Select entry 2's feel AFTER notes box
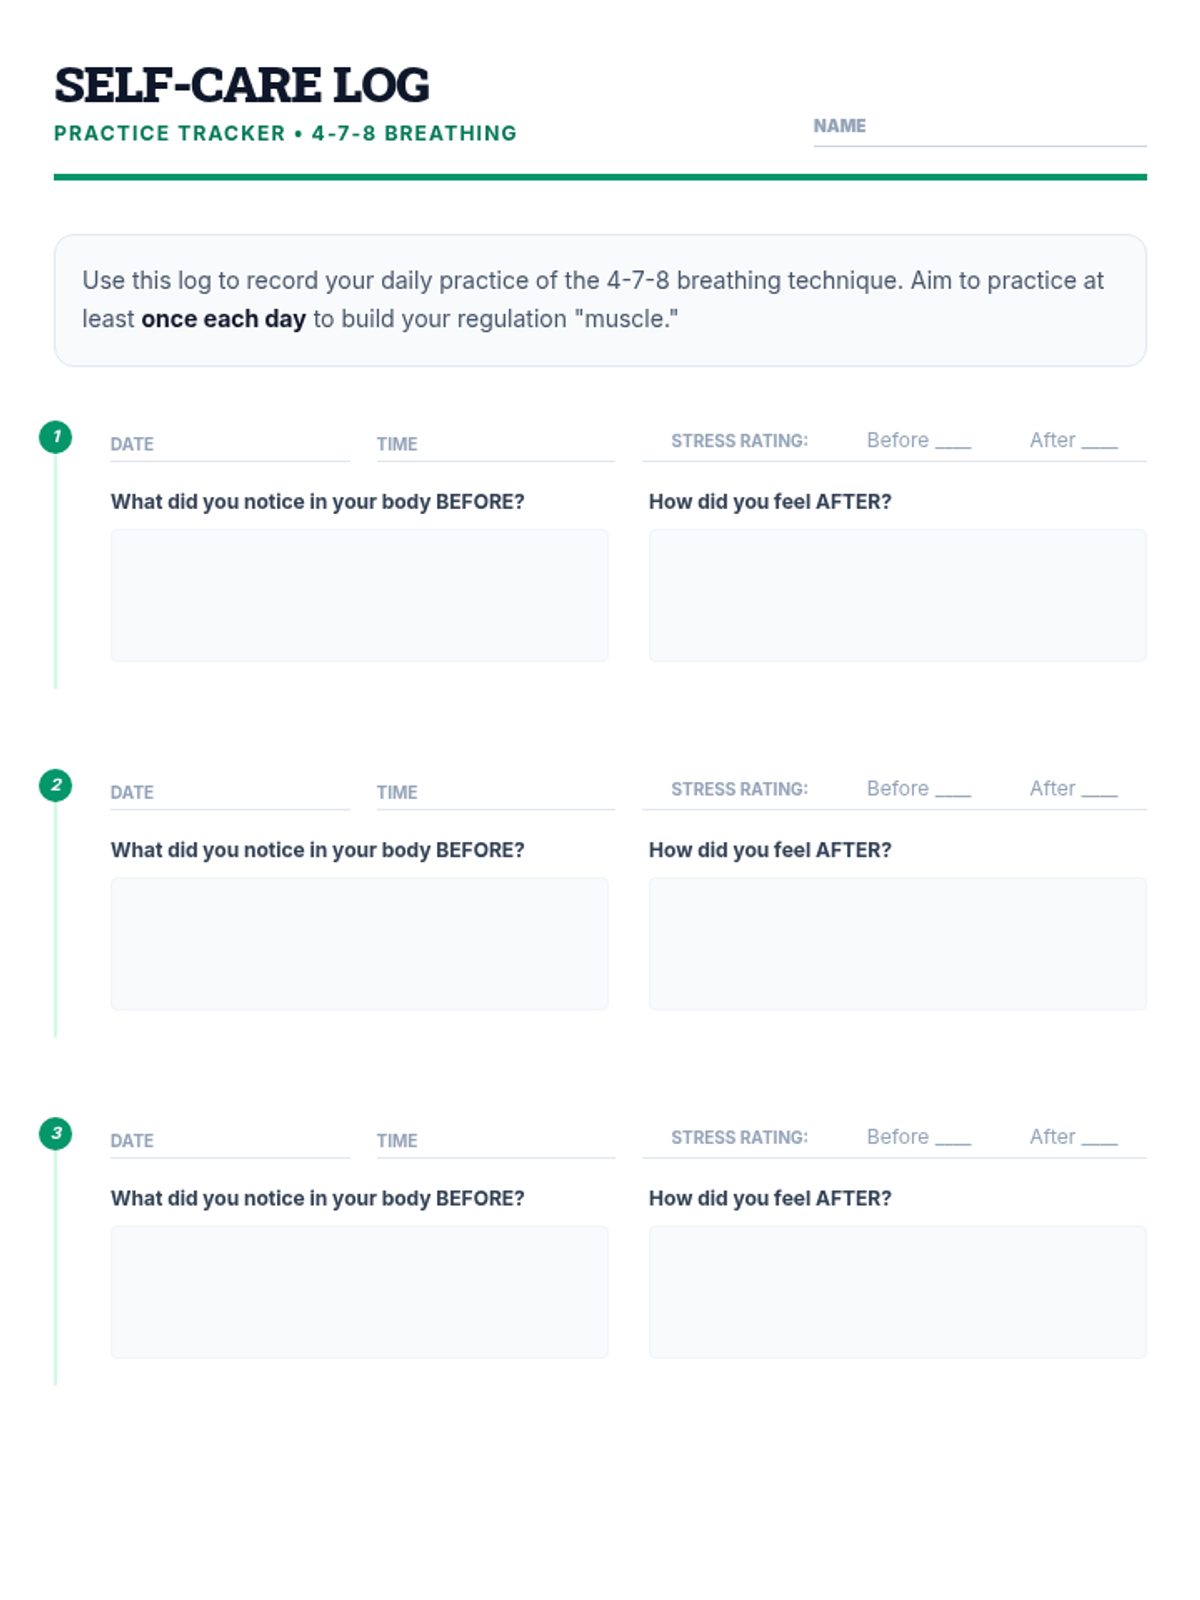The height and width of the screenshot is (1600, 1200). click(x=897, y=943)
